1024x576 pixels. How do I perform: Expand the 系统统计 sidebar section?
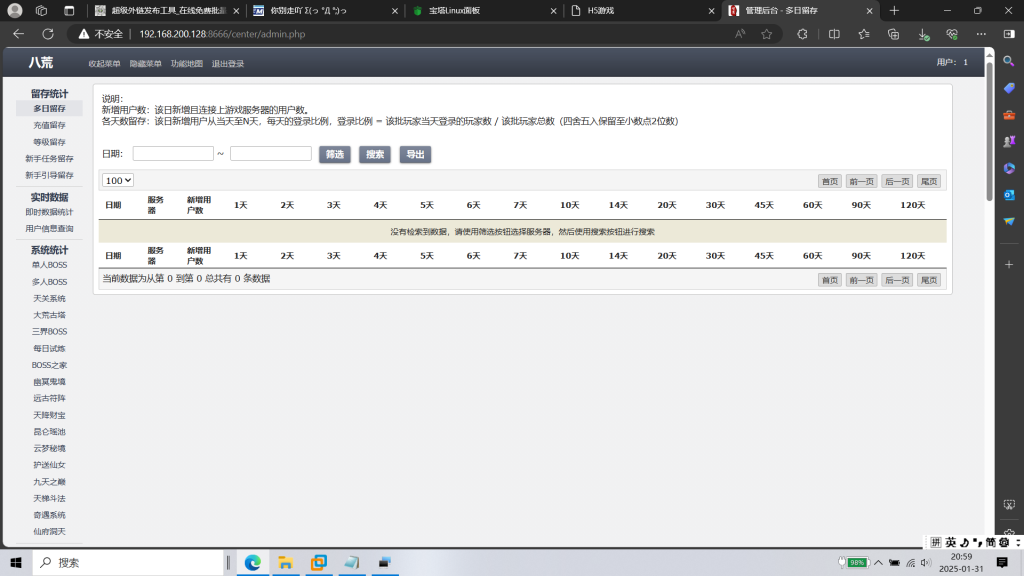(x=48, y=248)
